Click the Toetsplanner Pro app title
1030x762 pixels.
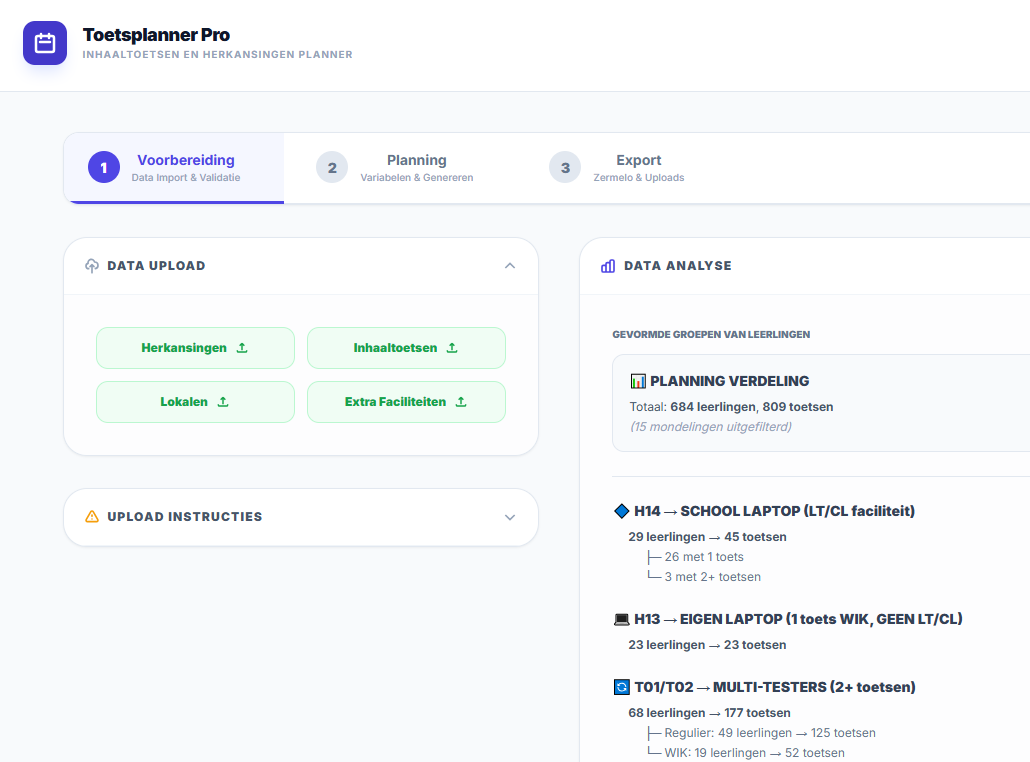click(156, 34)
